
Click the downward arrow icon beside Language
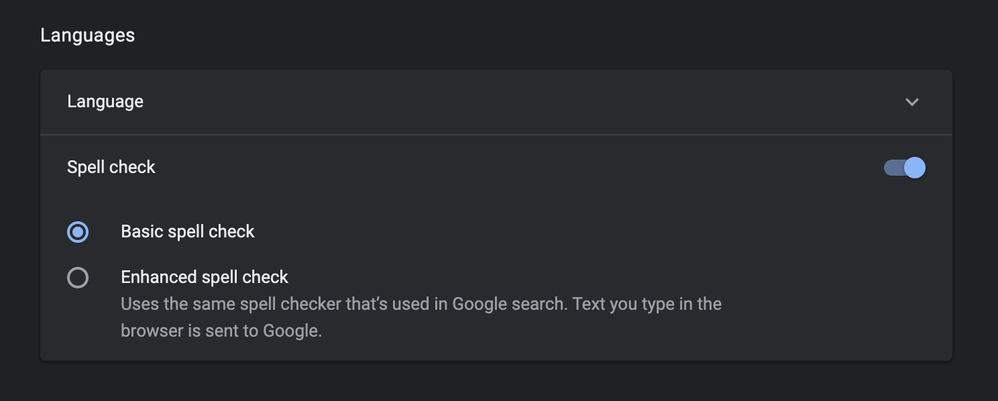[x=911, y=102]
